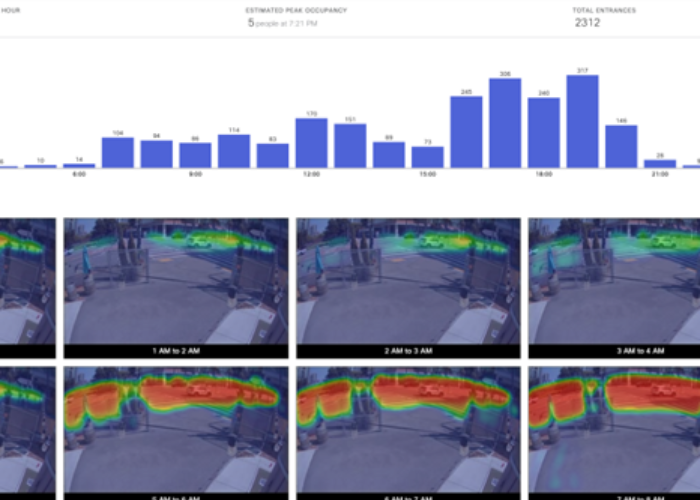Click the Estimated Peak Occupancy value

point(280,23)
